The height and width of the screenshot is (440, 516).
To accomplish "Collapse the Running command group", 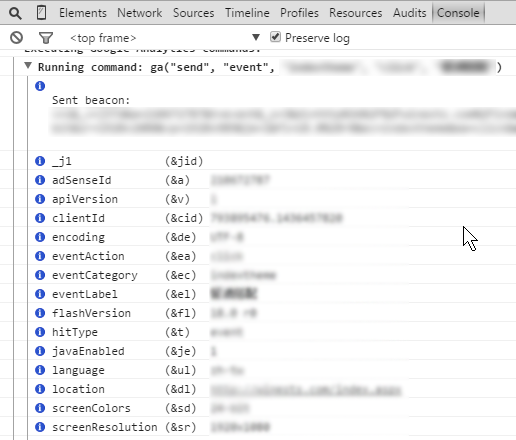I will click(x=28, y=65).
